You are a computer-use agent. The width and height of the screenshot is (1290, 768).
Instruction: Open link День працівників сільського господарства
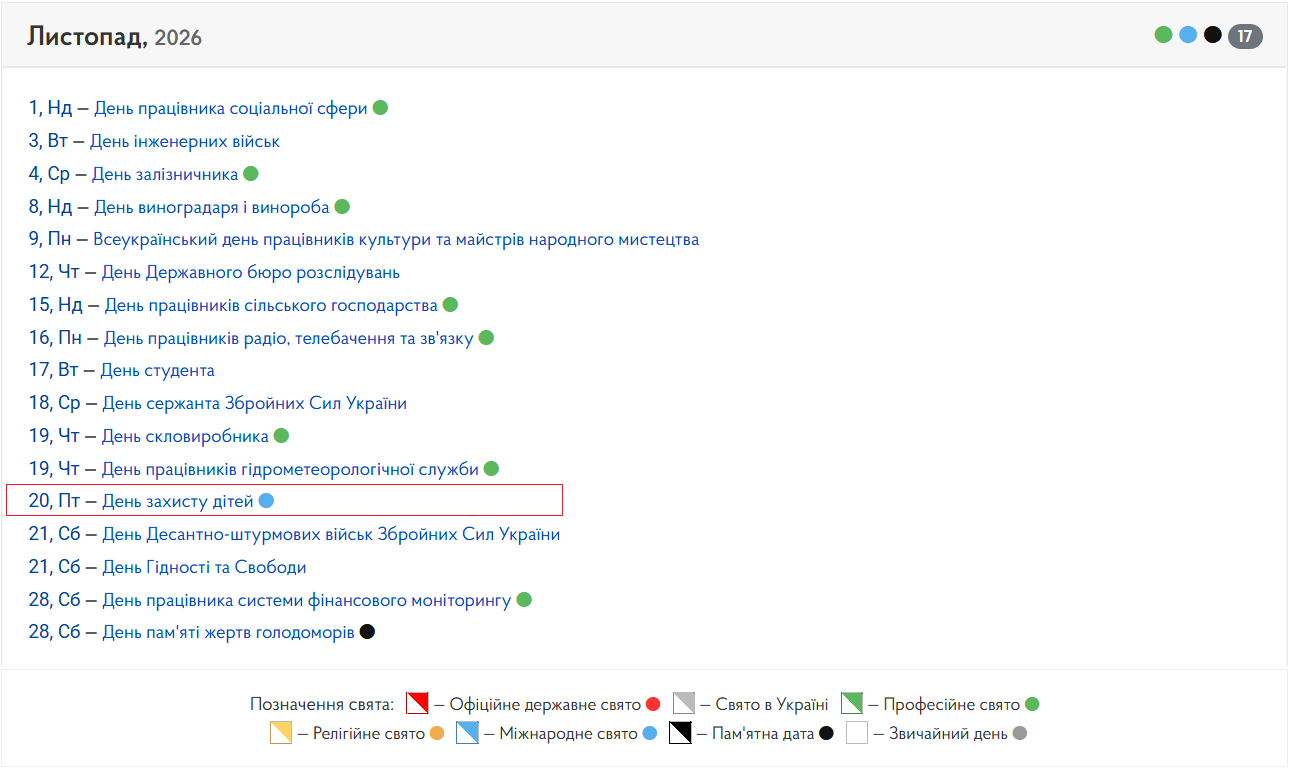click(271, 305)
